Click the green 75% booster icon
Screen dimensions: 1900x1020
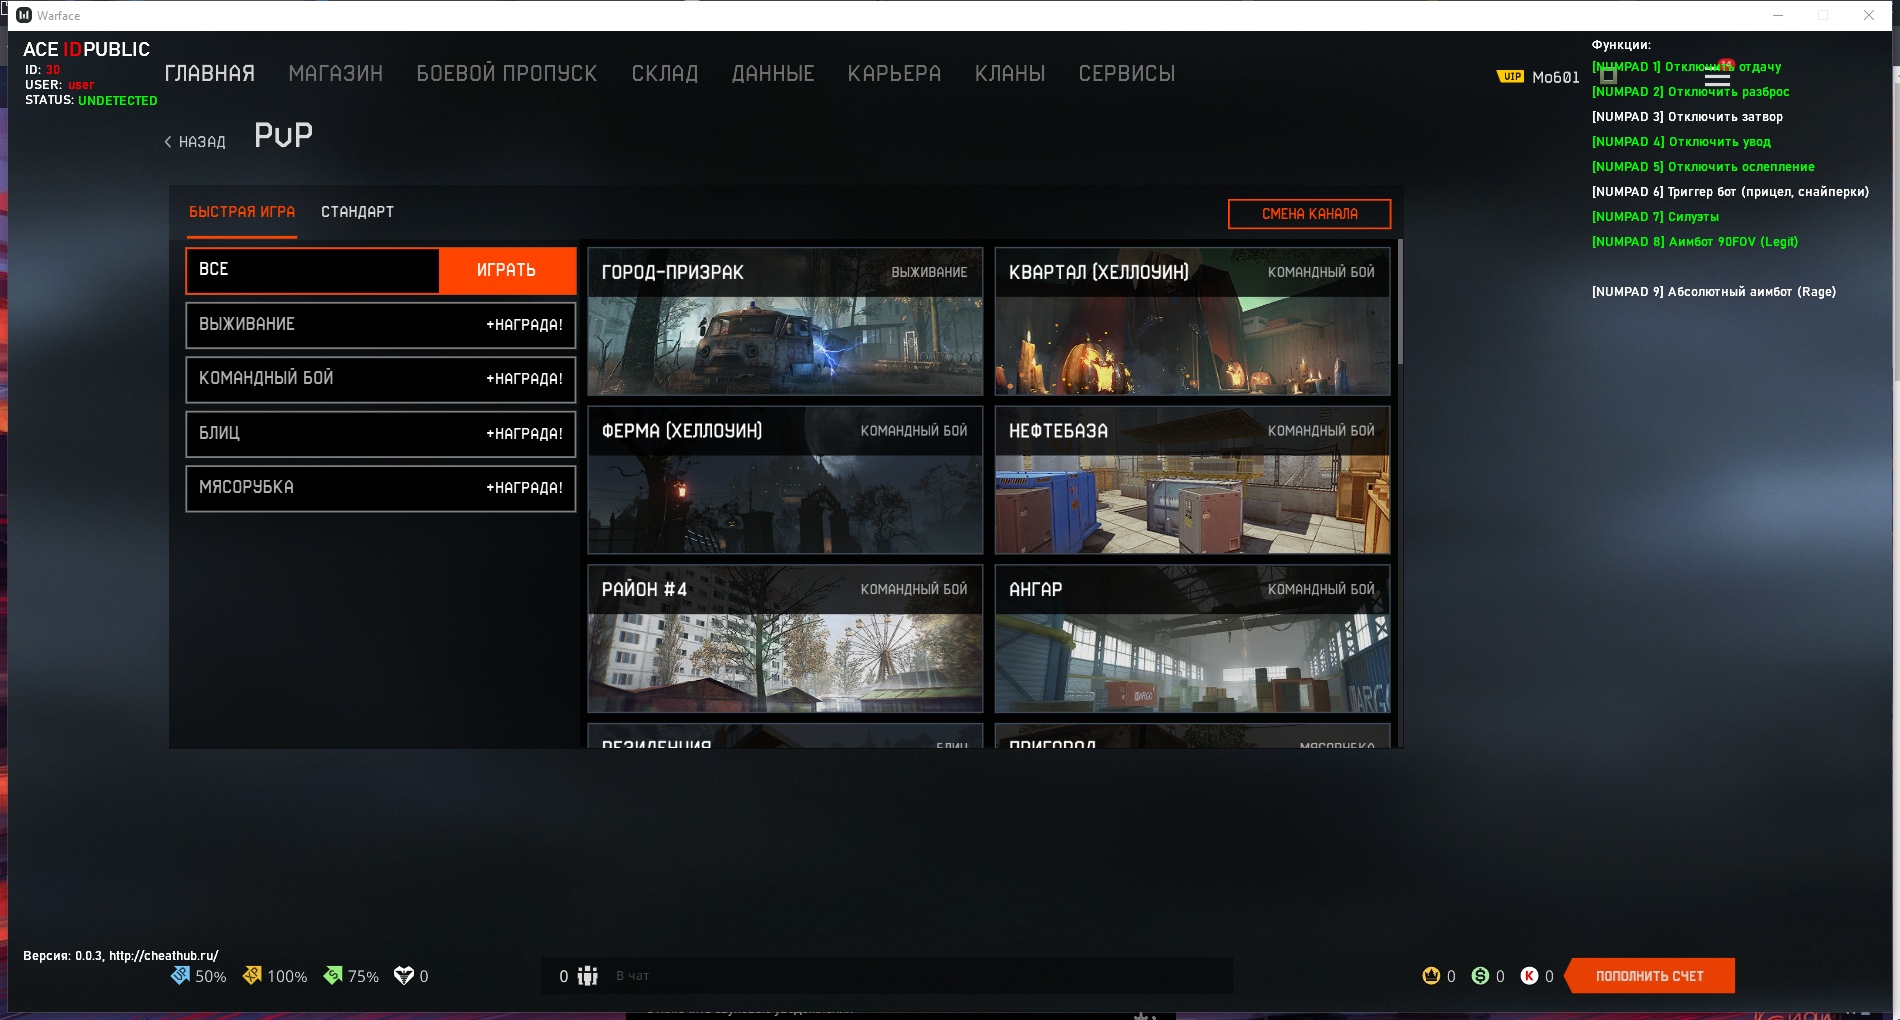333,975
